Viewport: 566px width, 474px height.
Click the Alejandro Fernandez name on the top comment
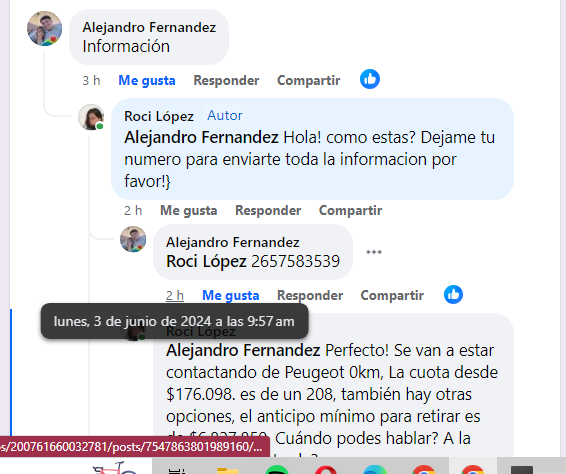point(149,27)
